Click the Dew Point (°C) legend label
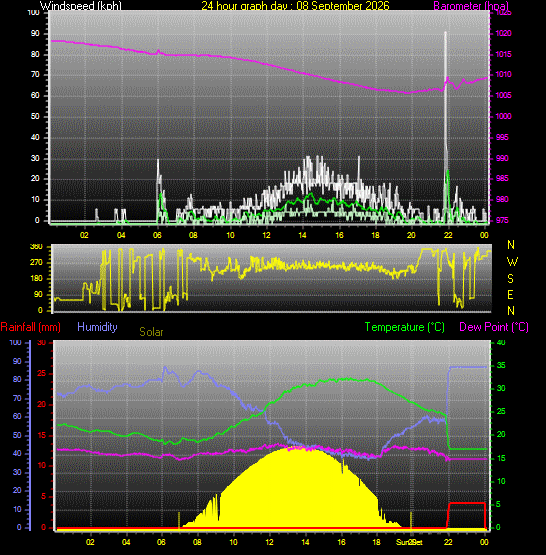The image size is (546, 555). [x=494, y=327]
